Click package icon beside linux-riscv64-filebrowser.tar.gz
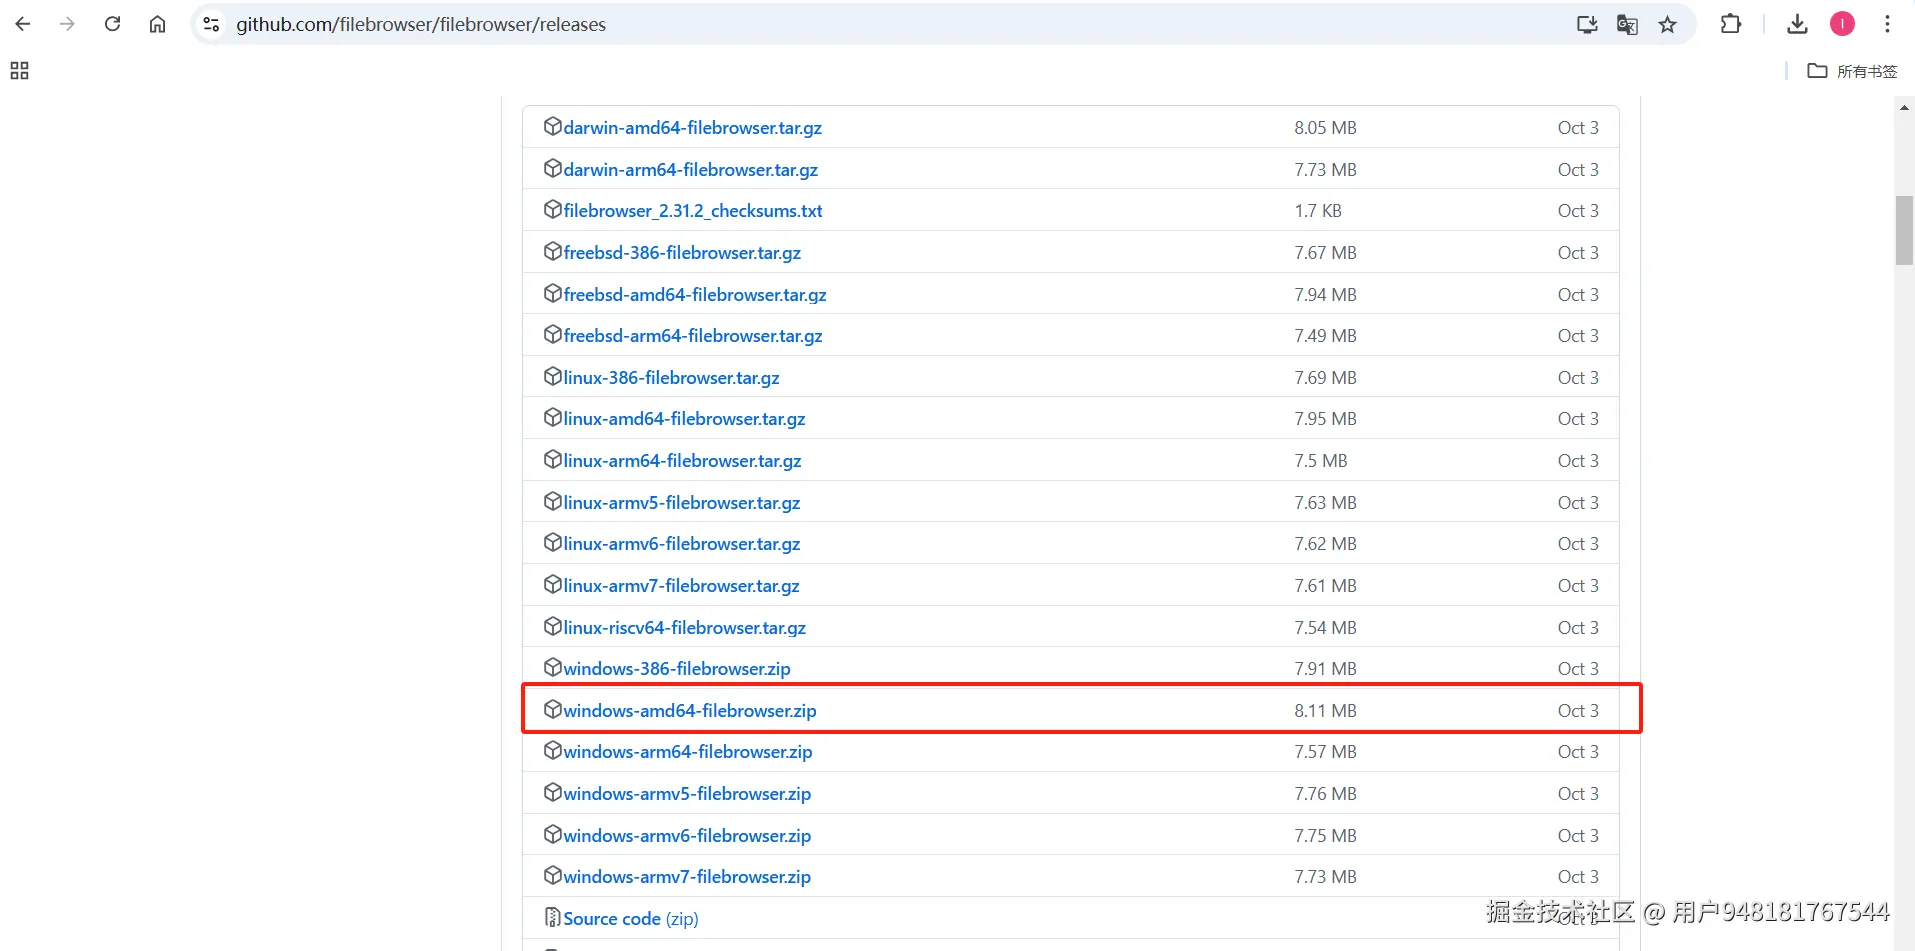Viewport: 1915px width, 951px height. tap(552, 626)
